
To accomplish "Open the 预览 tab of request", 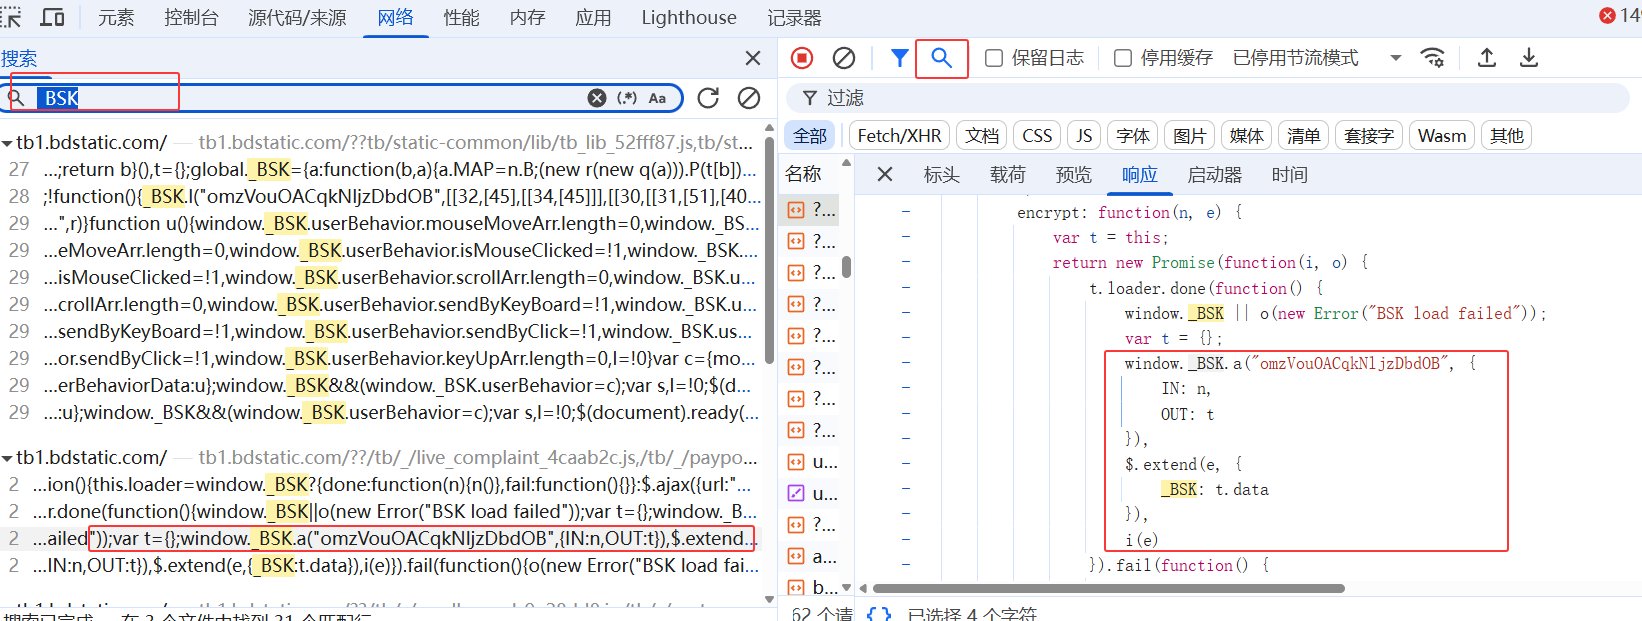I will 1074,175.
